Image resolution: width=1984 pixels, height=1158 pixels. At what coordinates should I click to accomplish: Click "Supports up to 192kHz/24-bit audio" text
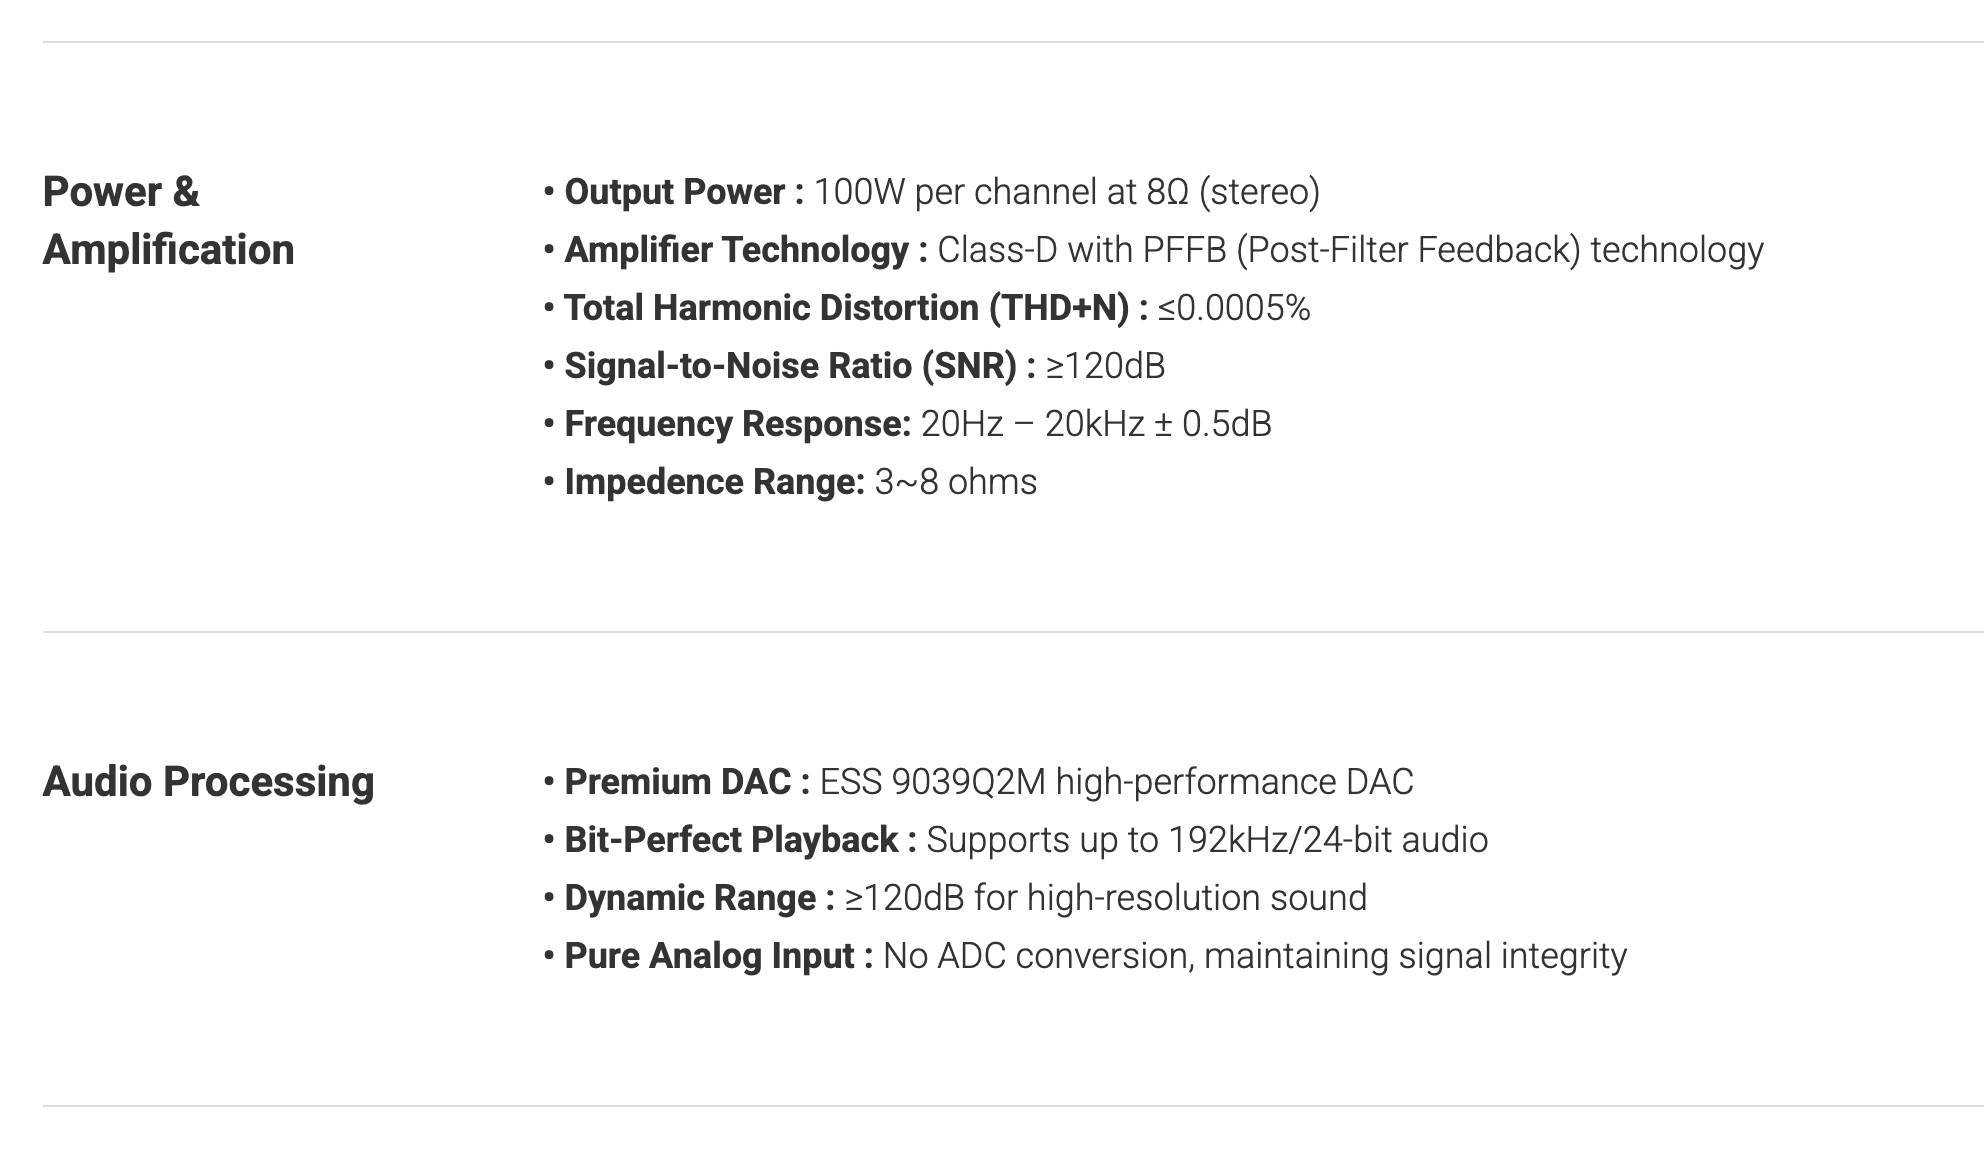pos(1207,840)
